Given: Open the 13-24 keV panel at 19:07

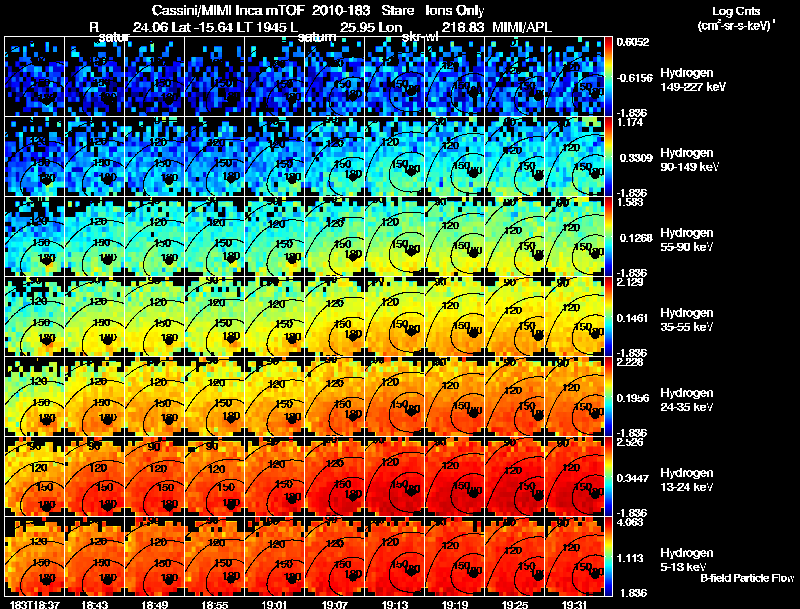Looking at the screenshot, I should pyautogui.click(x=335, y=476).
